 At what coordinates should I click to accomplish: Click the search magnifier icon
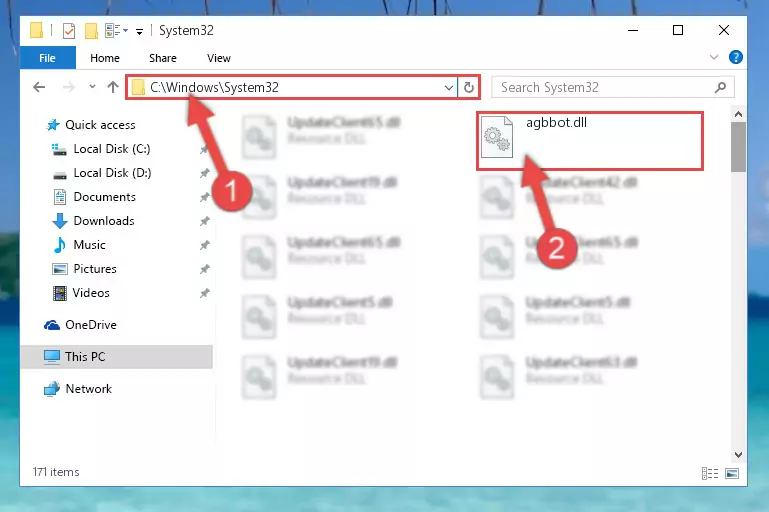720,87
